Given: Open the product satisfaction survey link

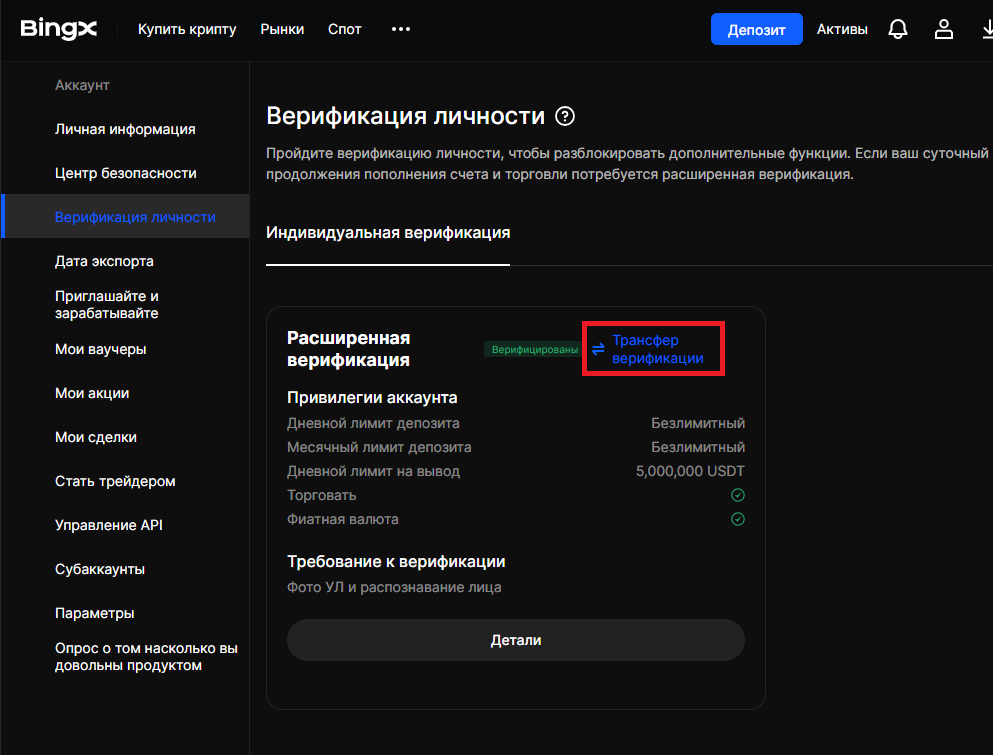Looking at the screenshot, I should click(146, 657).
